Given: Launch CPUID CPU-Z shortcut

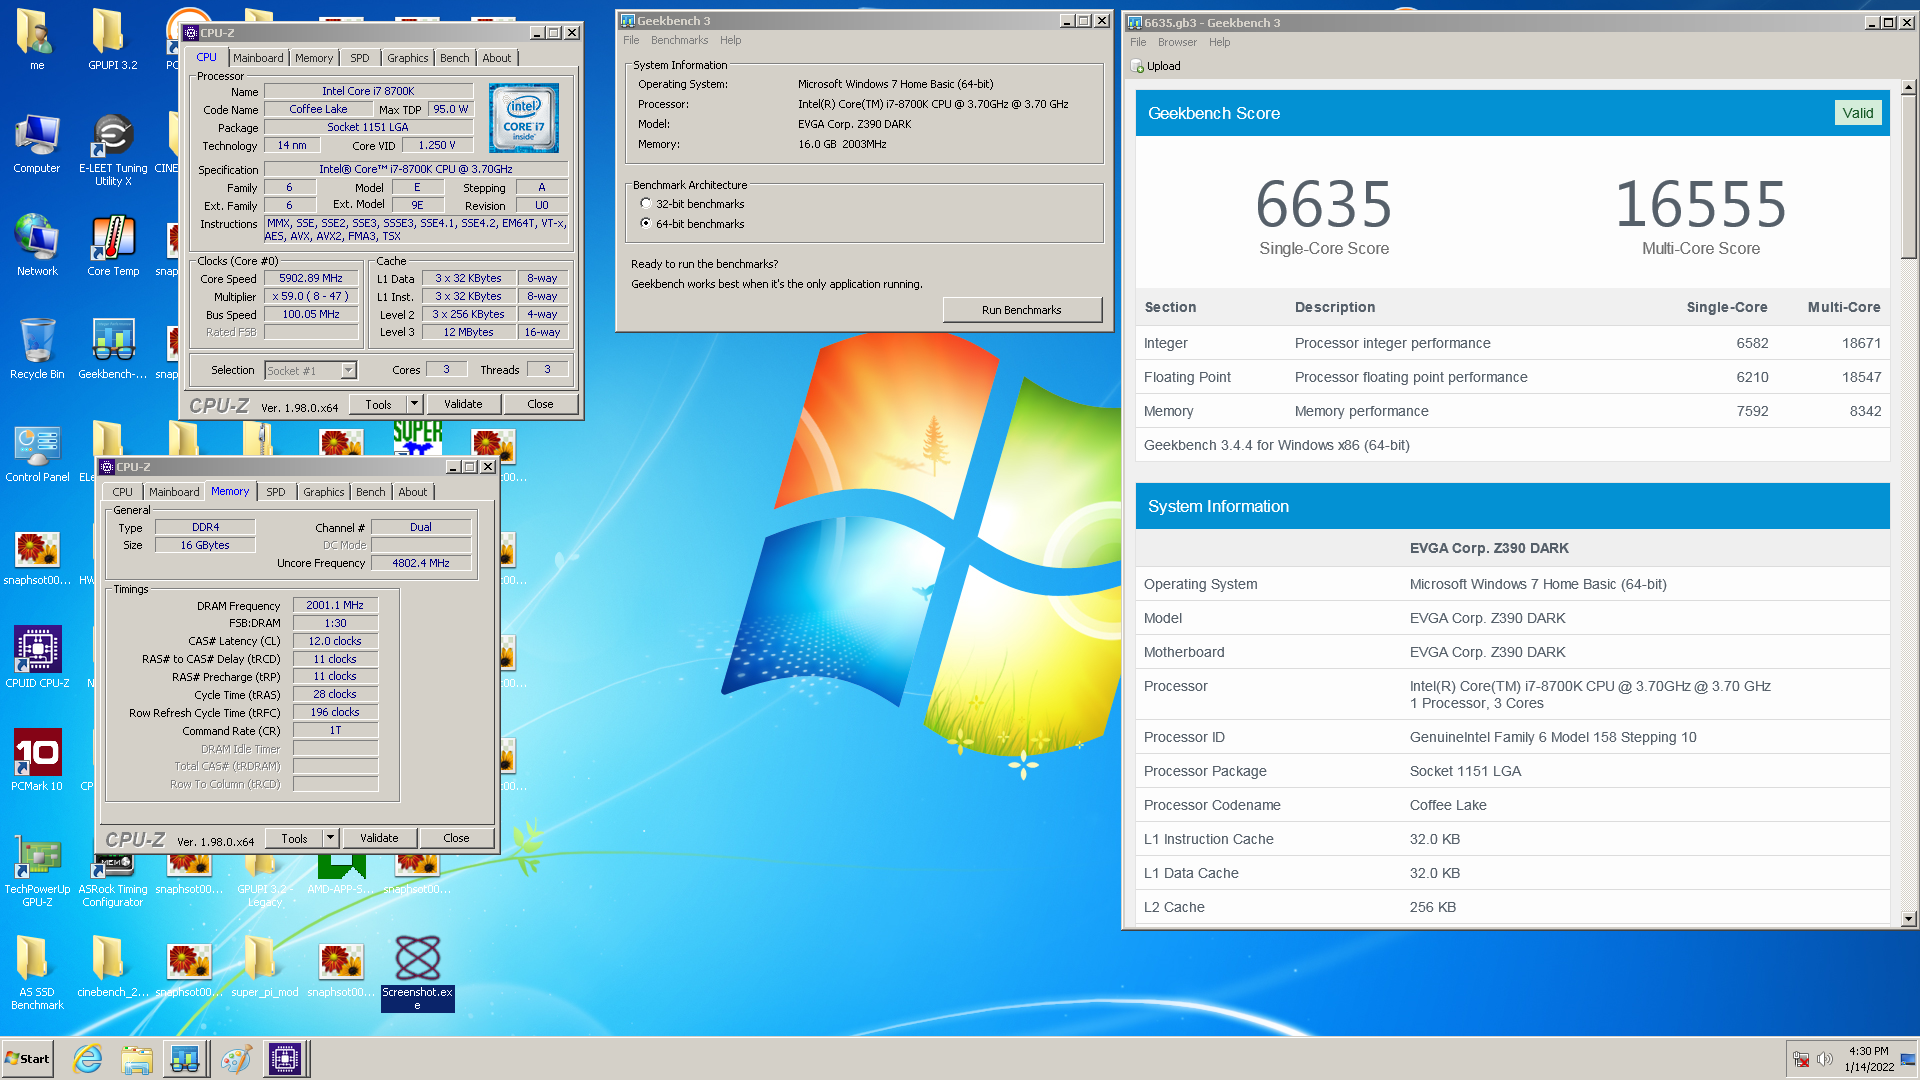Looking at the screenshot, I should pyautogui.click(x=37, y=658).
